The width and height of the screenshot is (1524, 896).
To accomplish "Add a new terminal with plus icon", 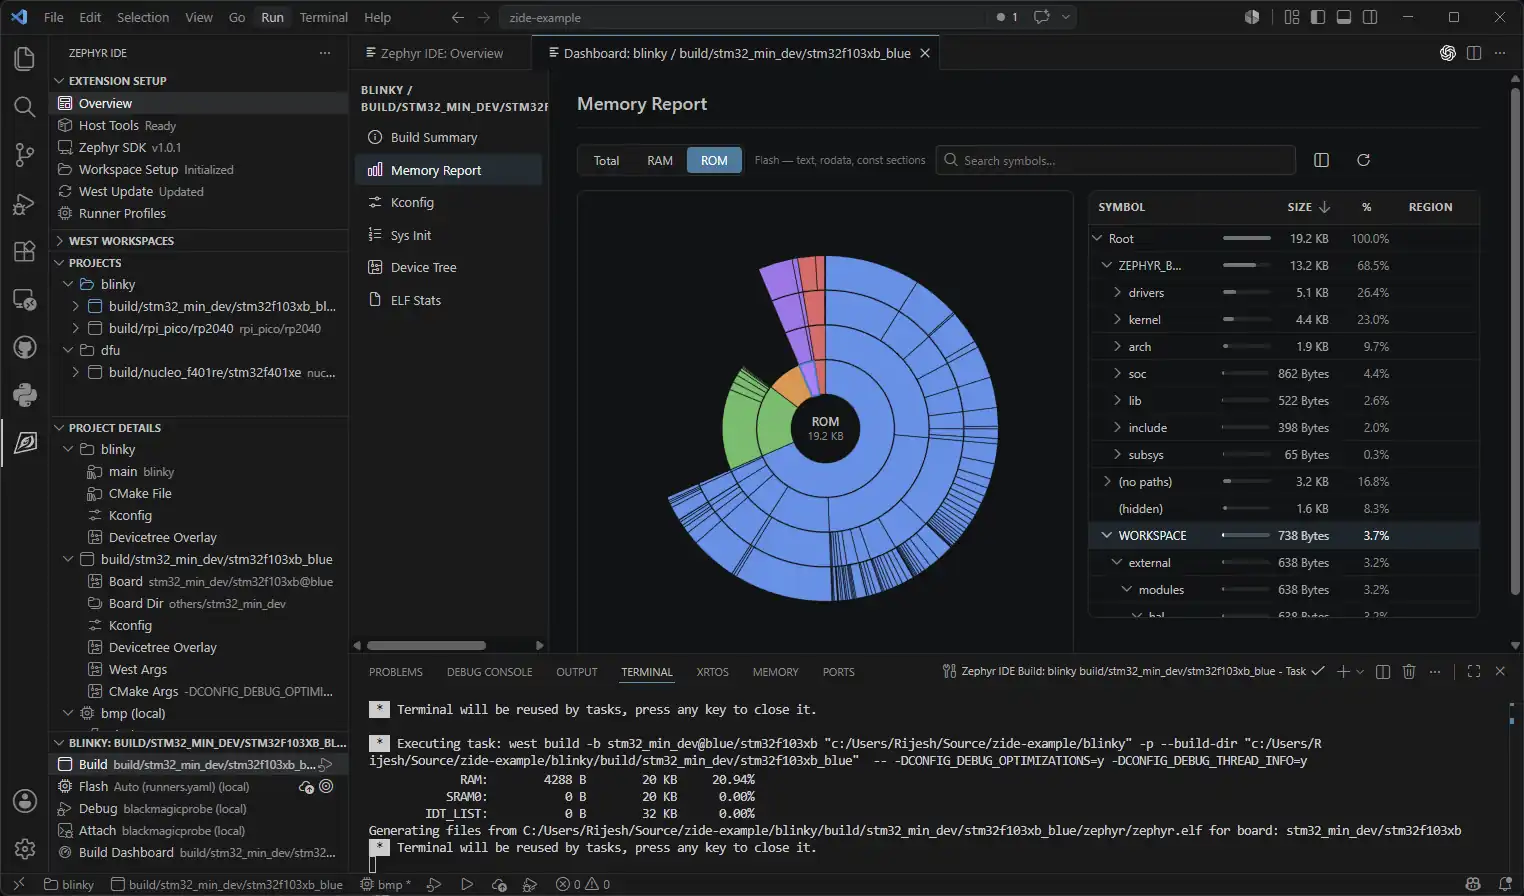I will click(1343, 672).
